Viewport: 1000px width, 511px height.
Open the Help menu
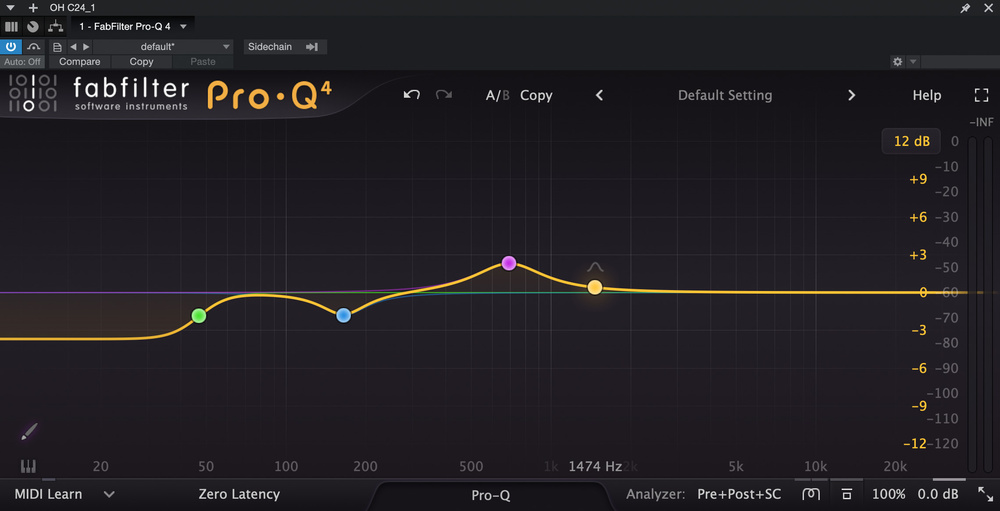926,95
